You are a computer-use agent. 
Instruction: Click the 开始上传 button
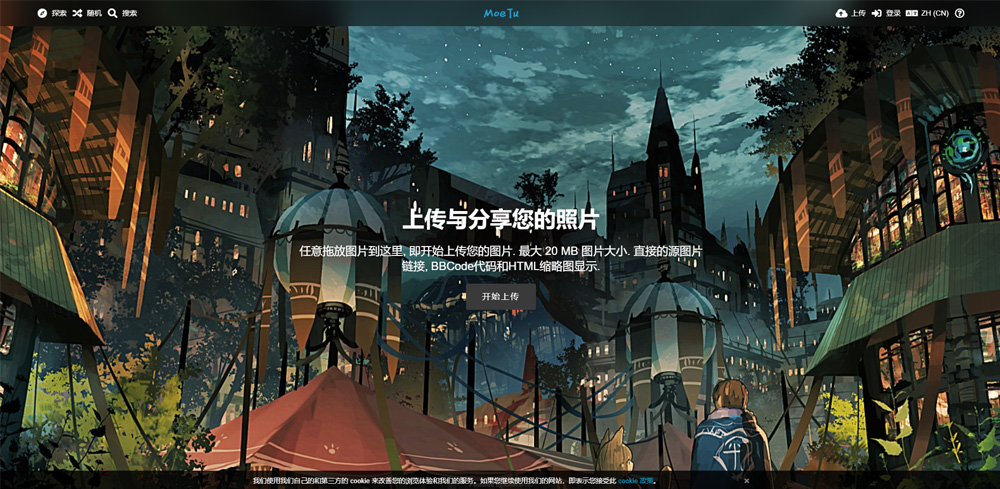[501, 296]
